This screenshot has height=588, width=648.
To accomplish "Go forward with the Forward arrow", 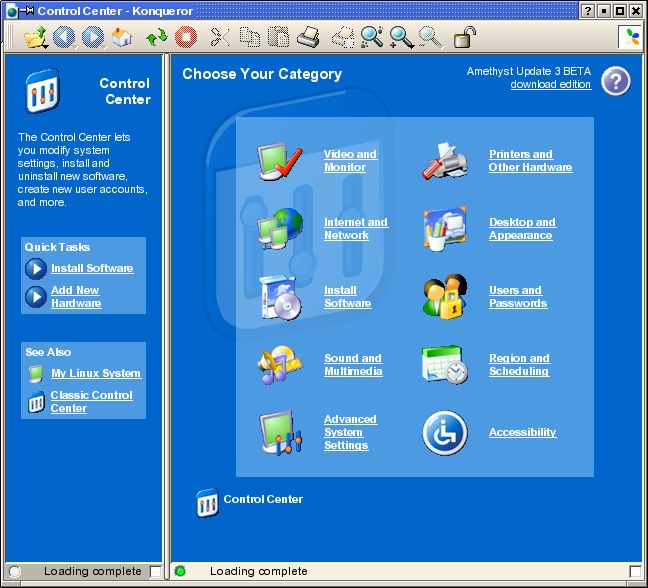I will pos(93,37).
